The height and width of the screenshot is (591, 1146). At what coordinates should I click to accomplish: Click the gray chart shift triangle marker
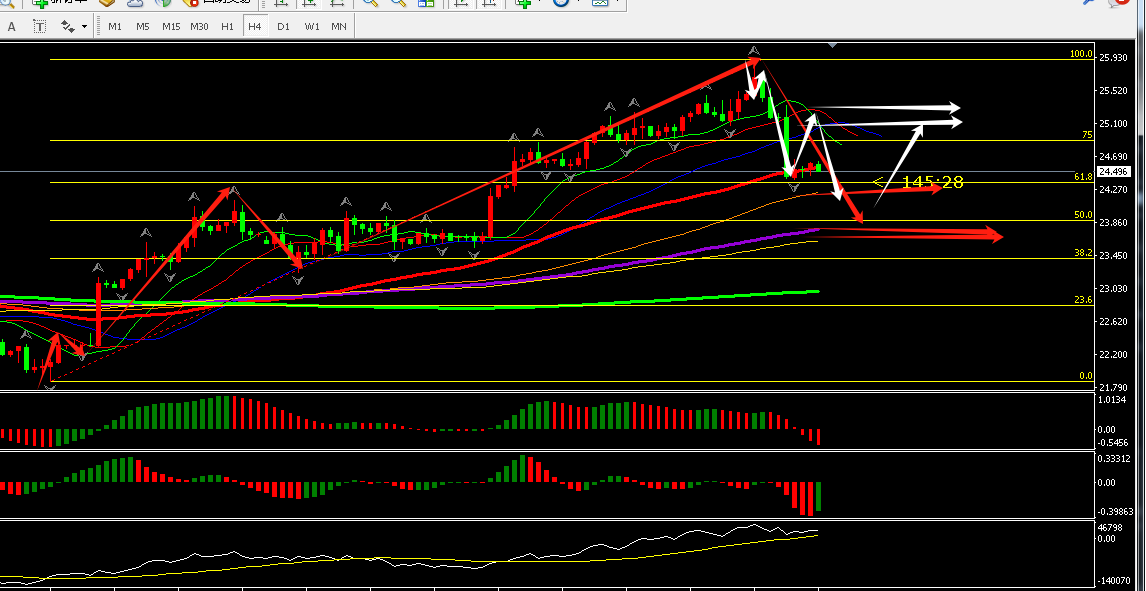pos(832,45)
